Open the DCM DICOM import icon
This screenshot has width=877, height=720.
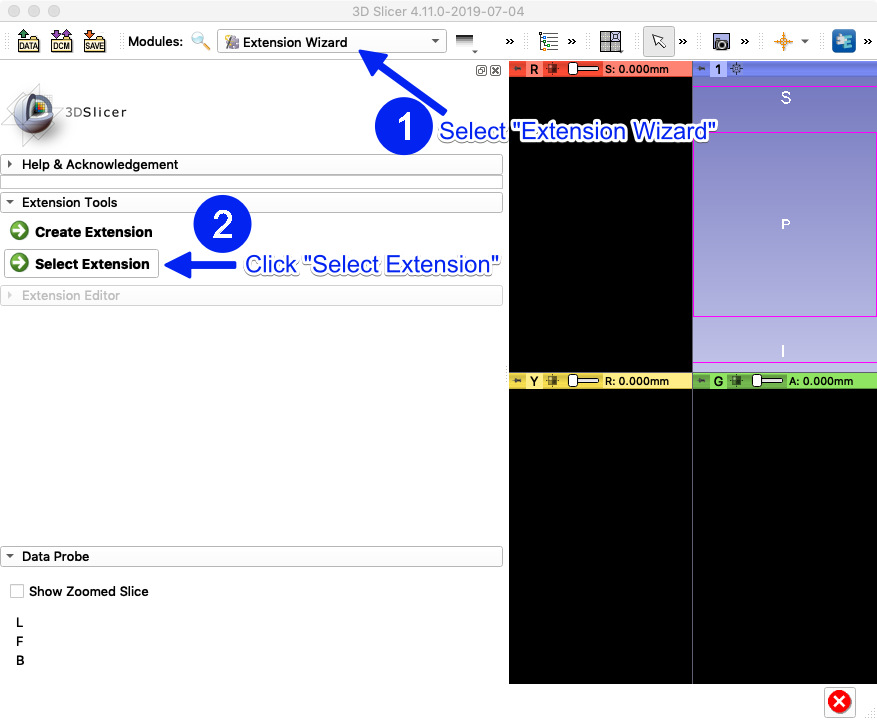click(x=61, y=41)
